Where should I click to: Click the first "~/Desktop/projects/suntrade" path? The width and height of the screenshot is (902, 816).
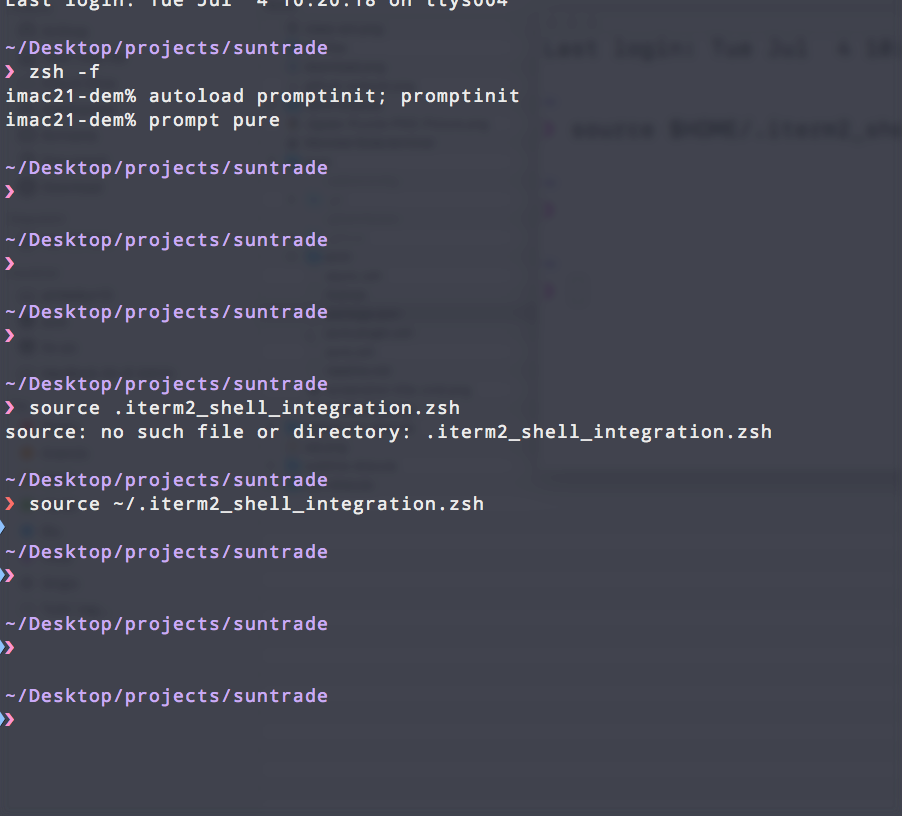pyautogui.click(x=166, y=47)
